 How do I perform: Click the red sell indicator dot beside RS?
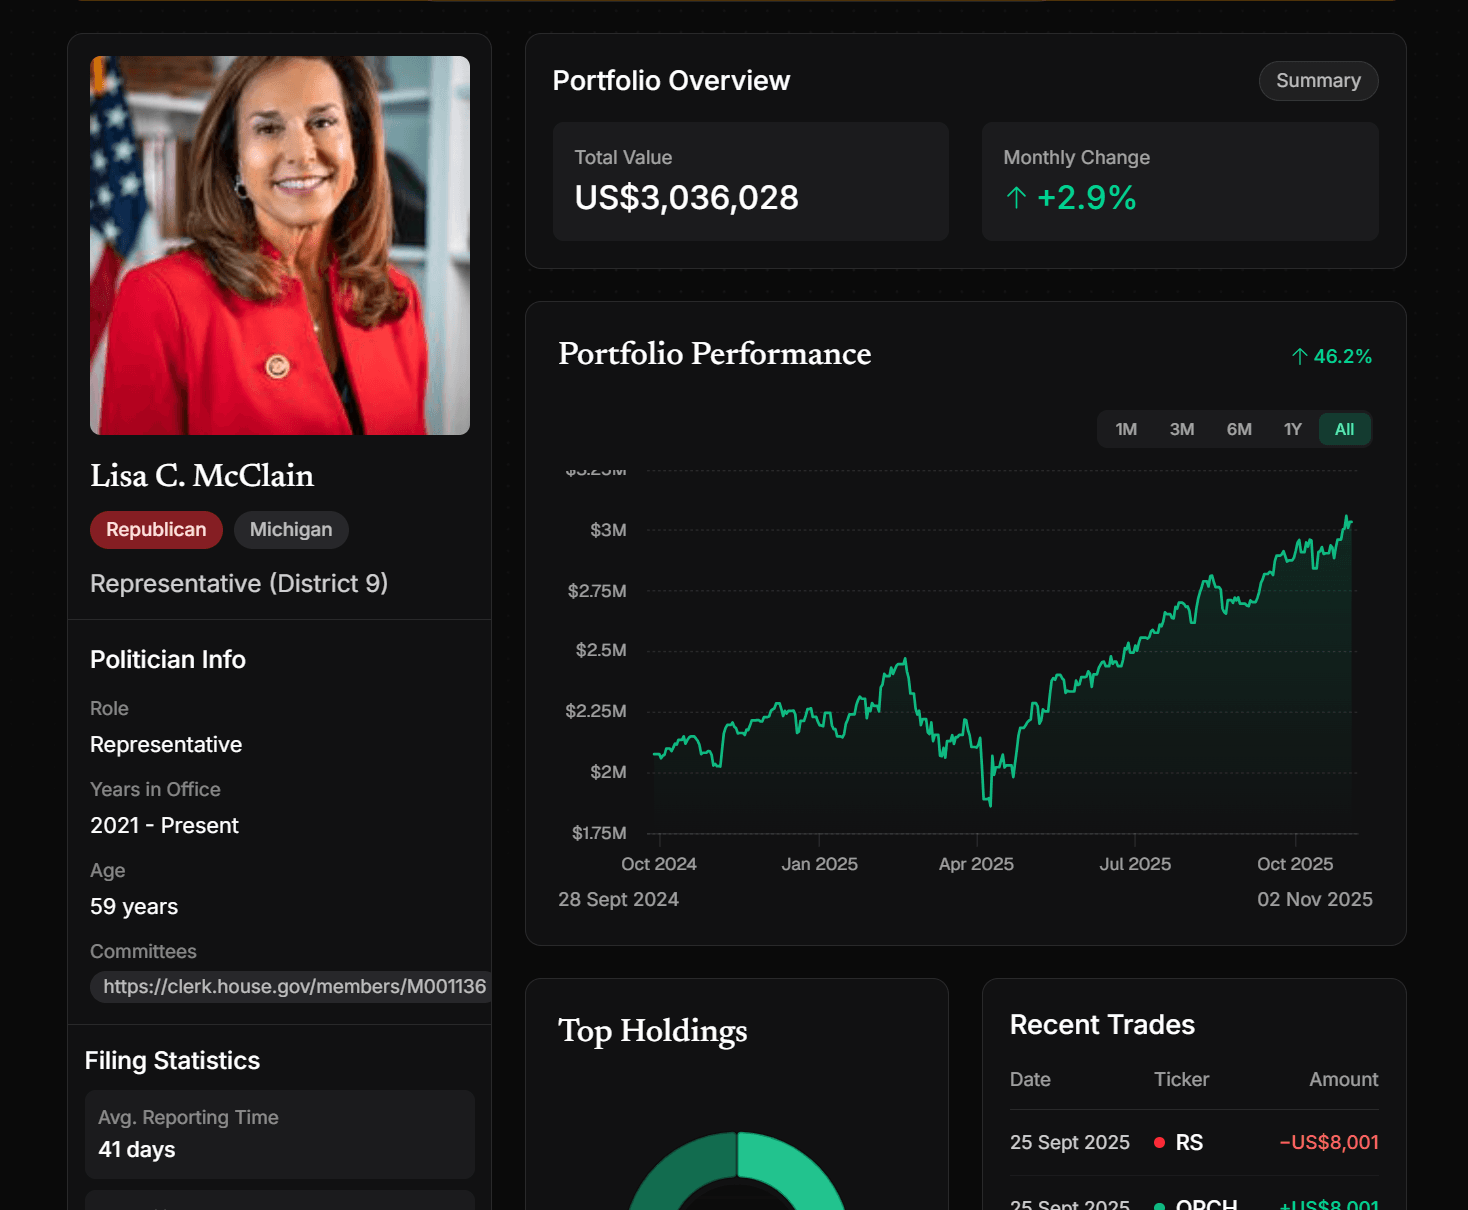tap(1160, 1141)
